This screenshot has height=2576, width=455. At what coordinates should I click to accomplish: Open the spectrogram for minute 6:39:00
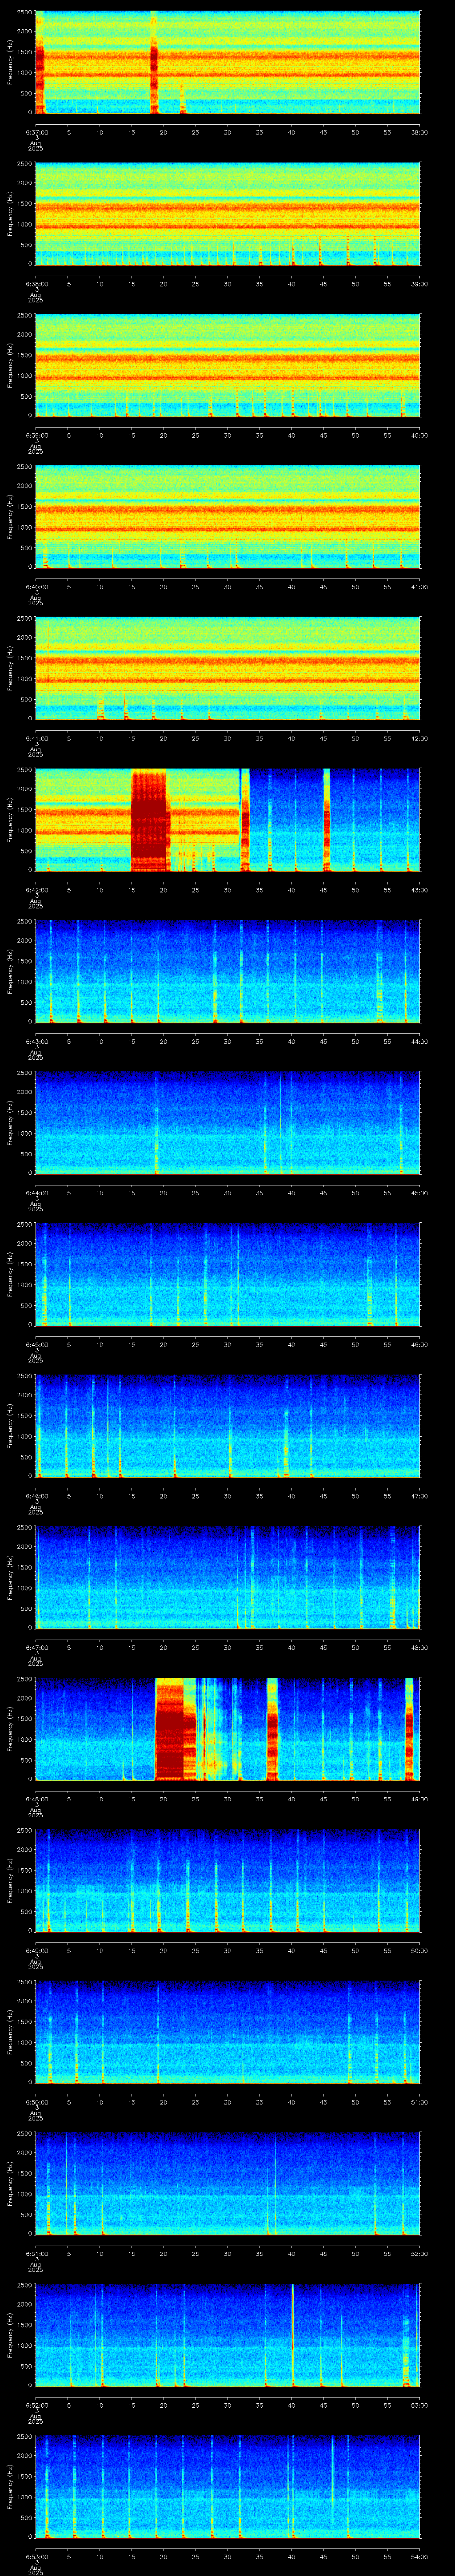[x=228, y=366]
